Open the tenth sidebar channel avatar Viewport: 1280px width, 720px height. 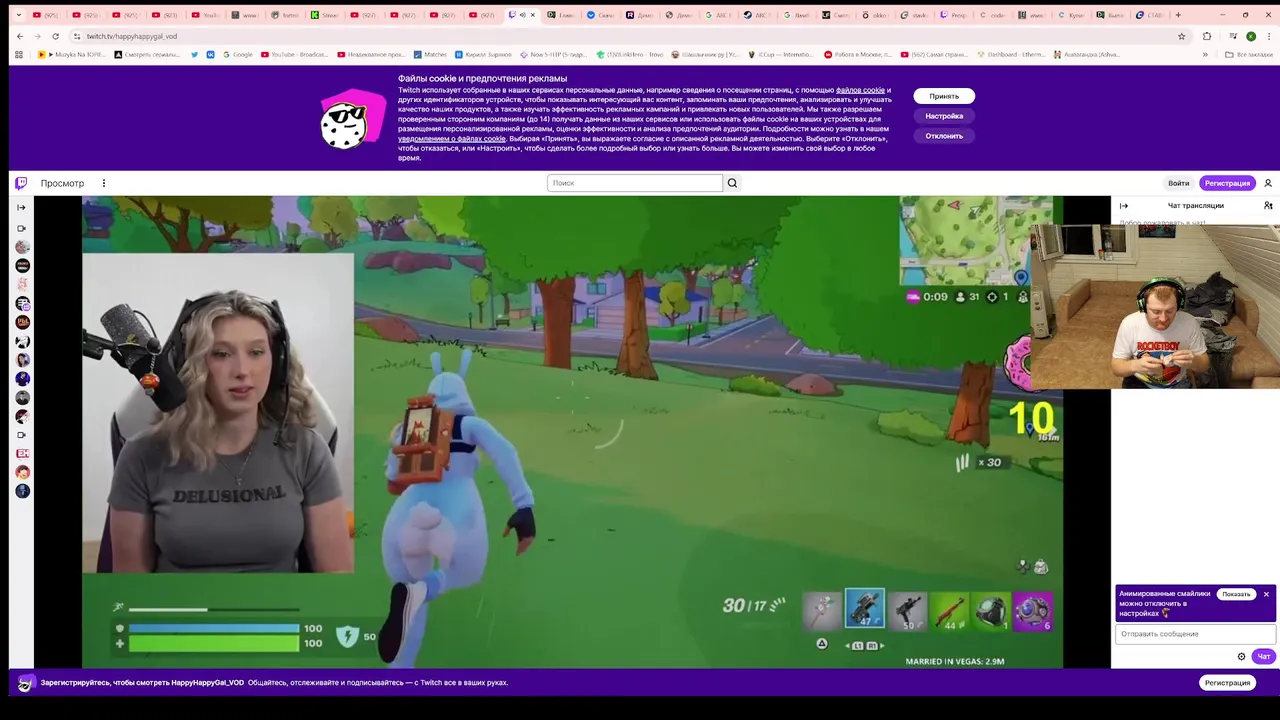pyautogui.click(x=22, y=416)
